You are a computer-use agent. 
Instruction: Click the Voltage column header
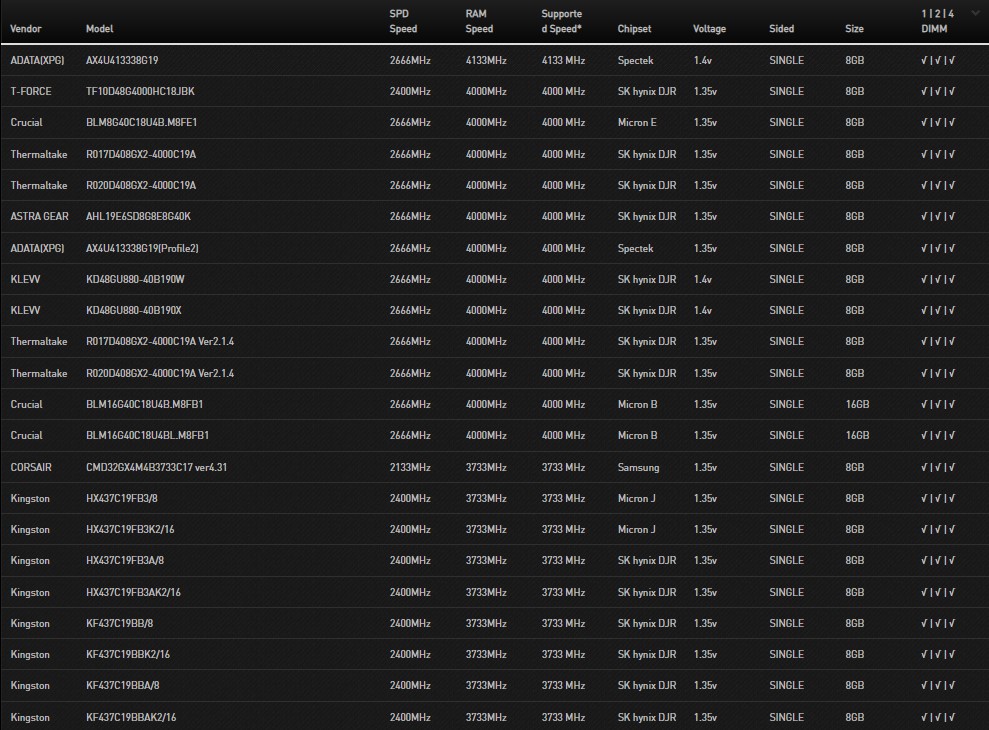(710, 29)
